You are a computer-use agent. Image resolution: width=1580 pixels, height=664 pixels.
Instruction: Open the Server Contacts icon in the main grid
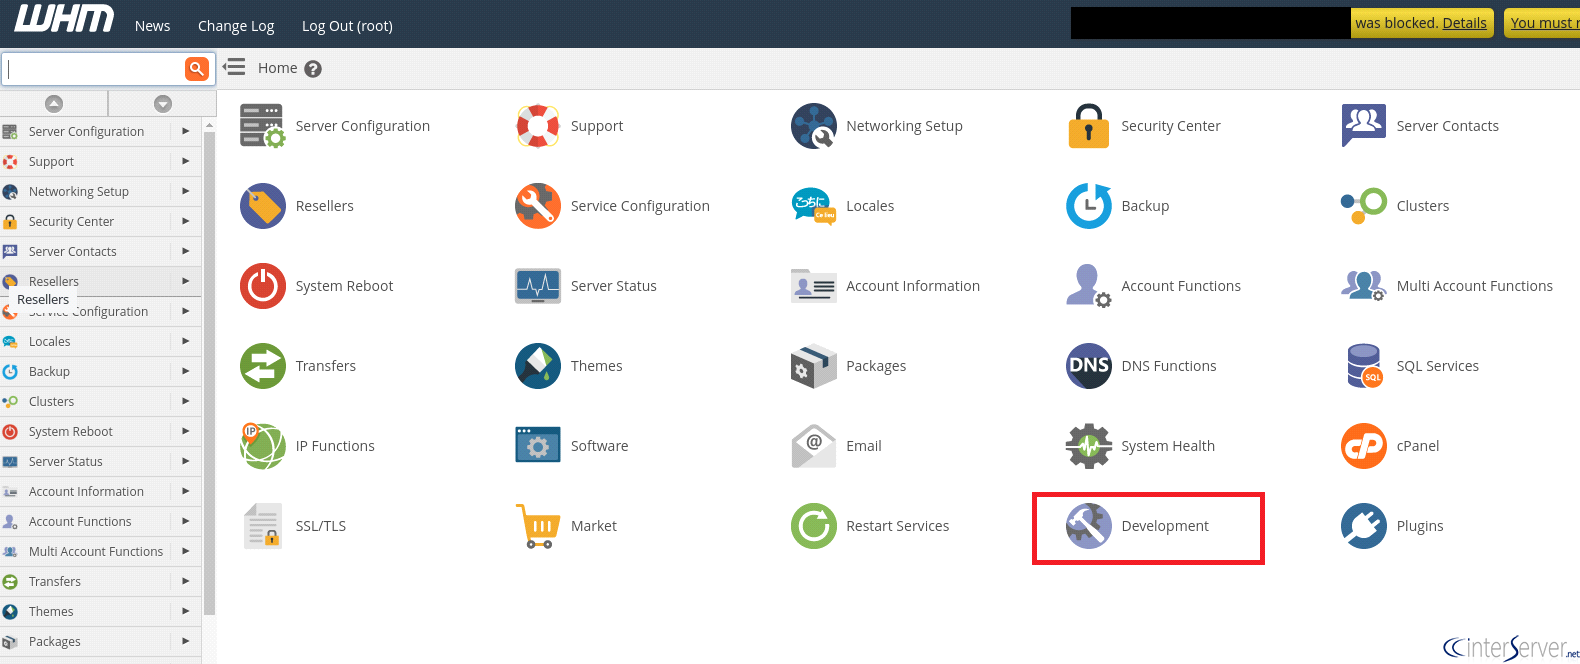pyautogui.click(x=1364, y=126)
